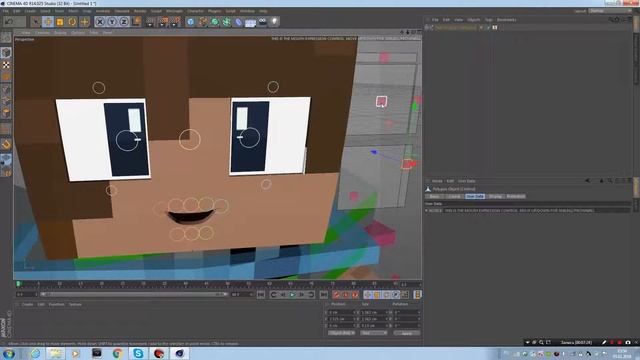Go to end of animation

point(324,295)
